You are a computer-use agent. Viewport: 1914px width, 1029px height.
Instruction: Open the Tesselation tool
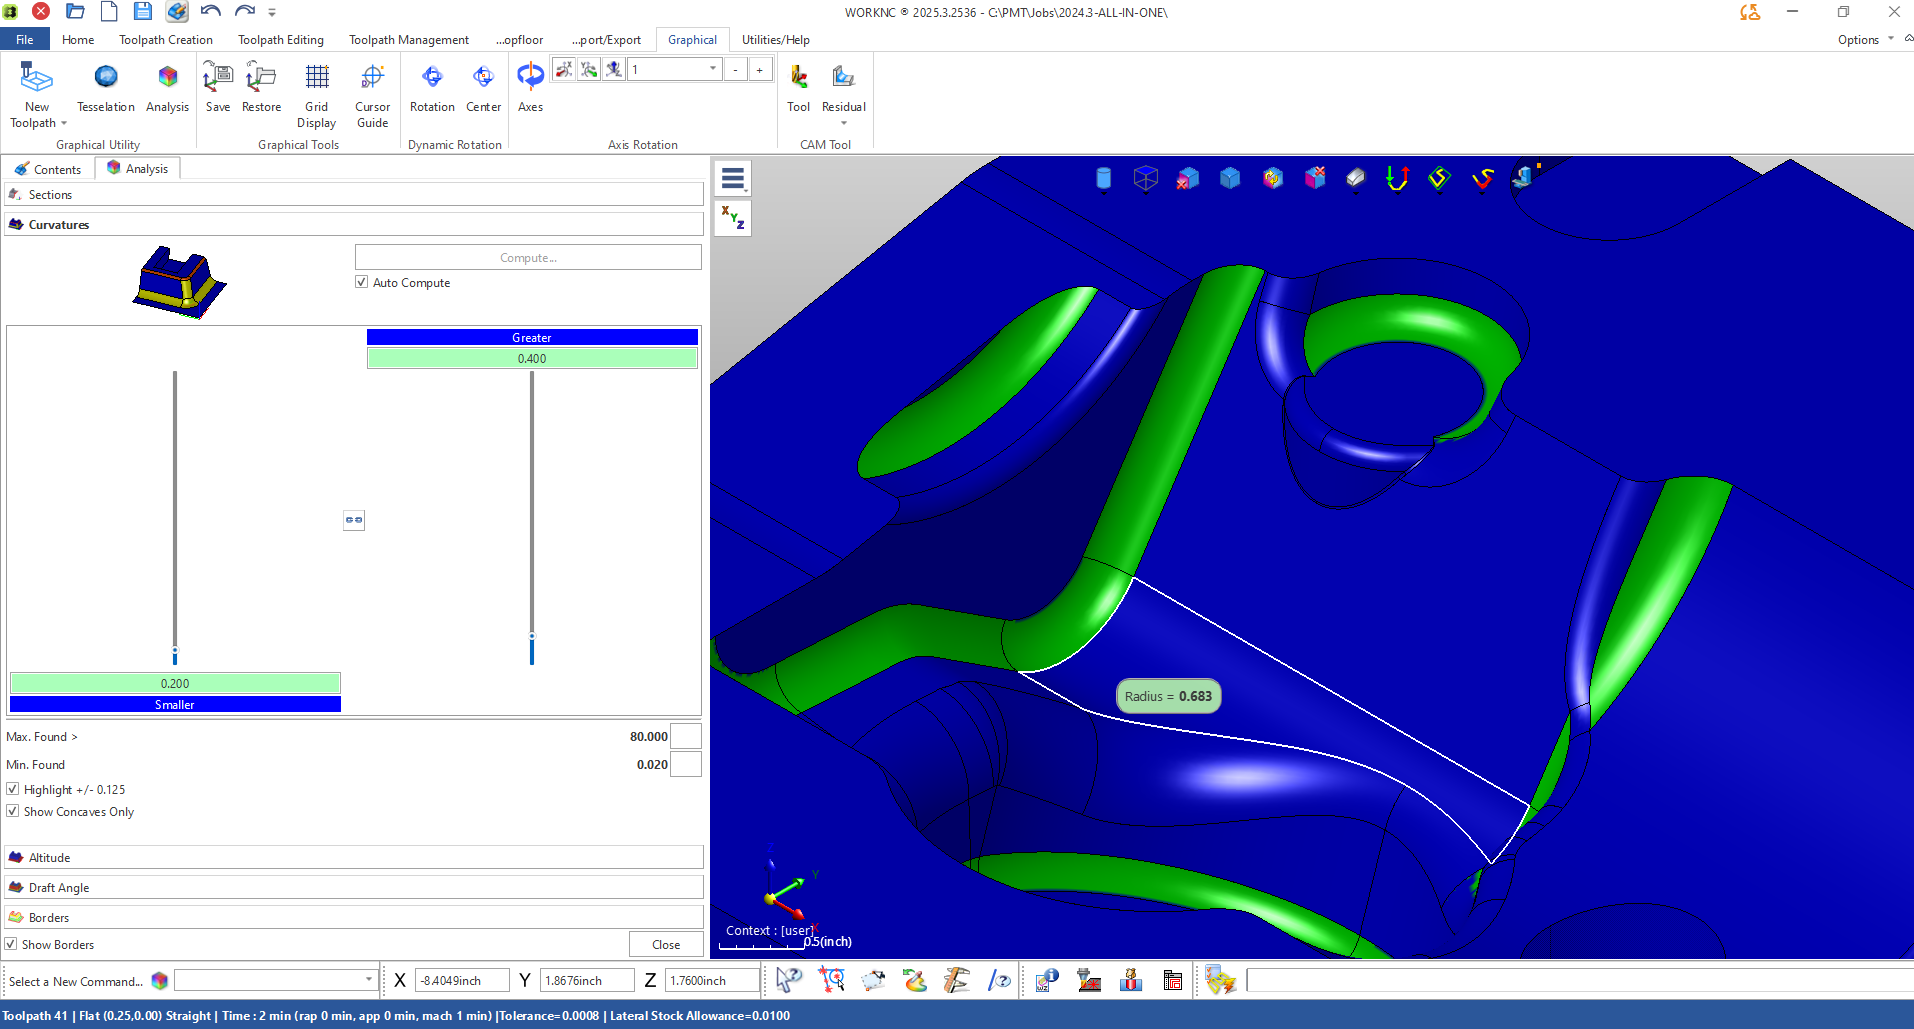pyautogui.click(x=105, y=90)
